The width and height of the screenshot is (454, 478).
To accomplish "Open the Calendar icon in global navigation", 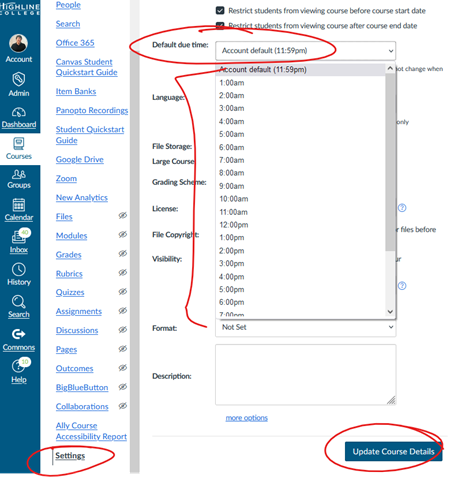I will 19,205.
